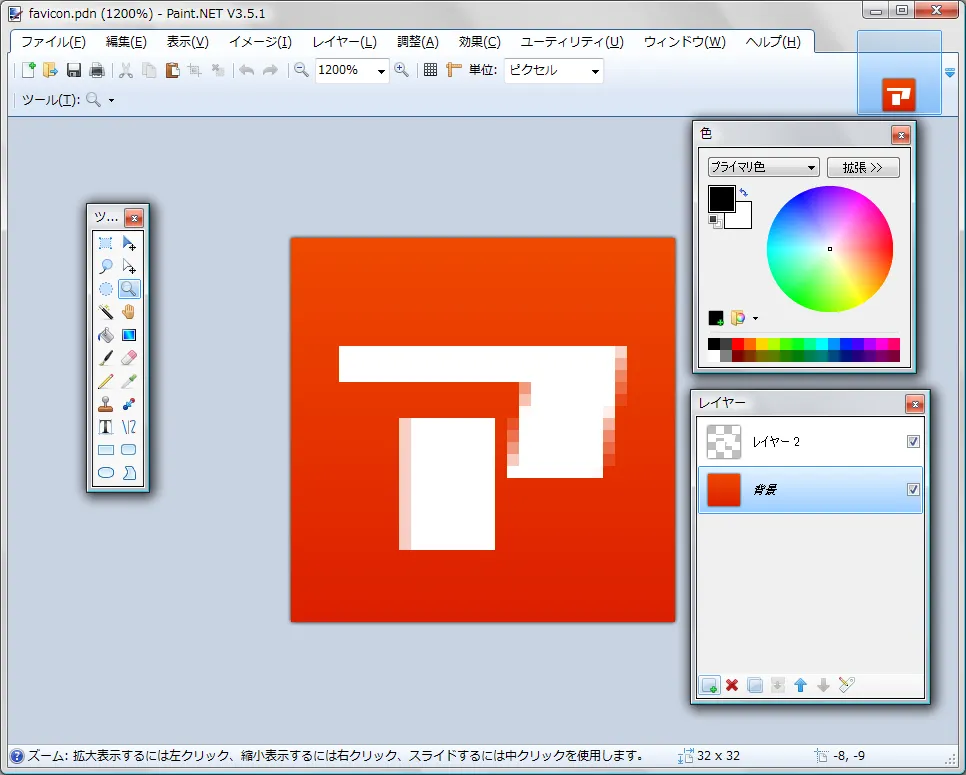Open the レイヤー(L) menu
Screen dimensions: 966x775
344,42
